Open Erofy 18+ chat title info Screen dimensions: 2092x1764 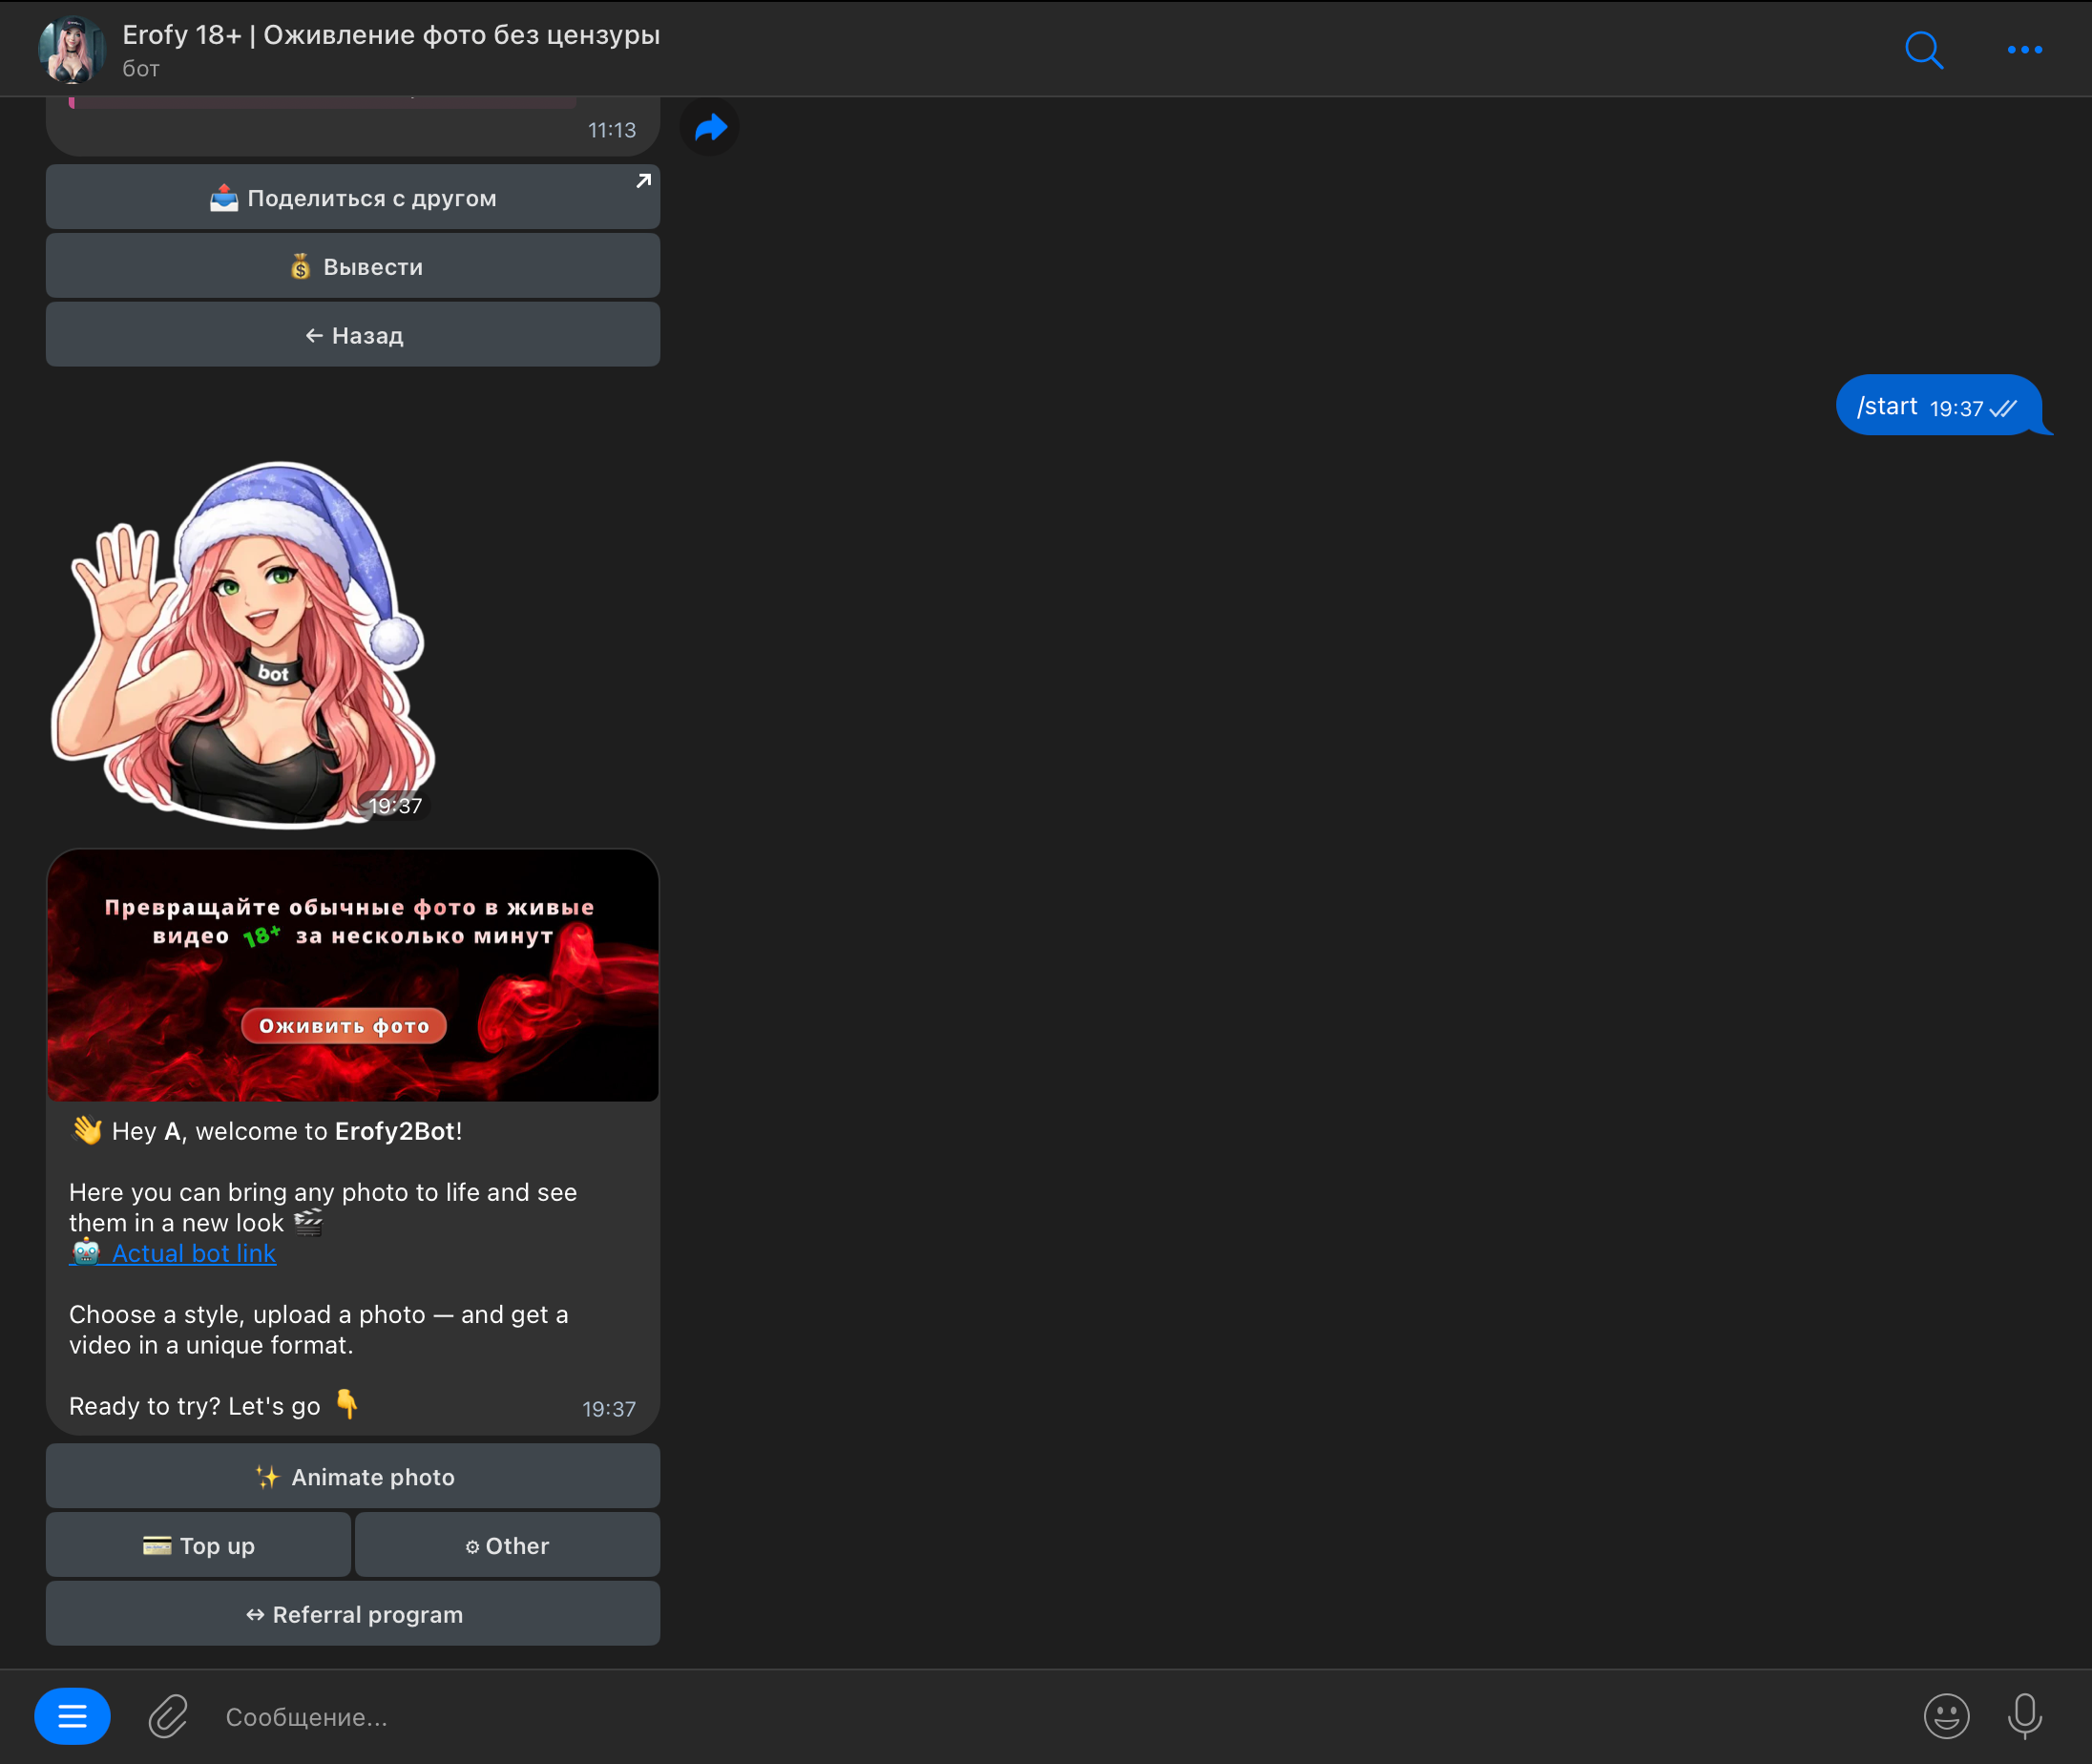391,35
